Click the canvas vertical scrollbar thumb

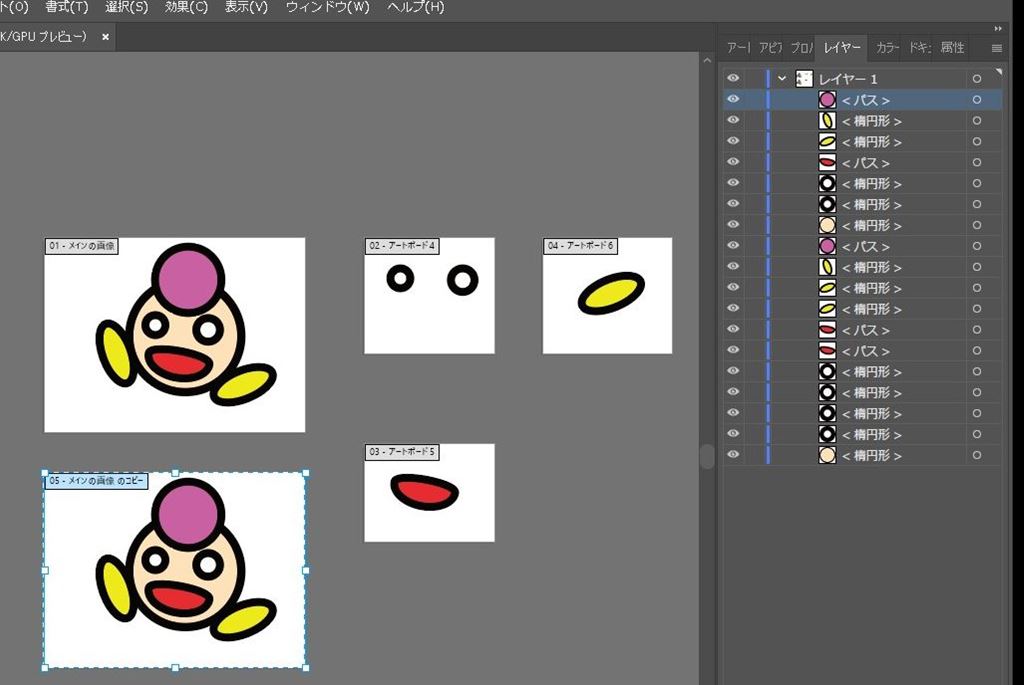(707, 456)
